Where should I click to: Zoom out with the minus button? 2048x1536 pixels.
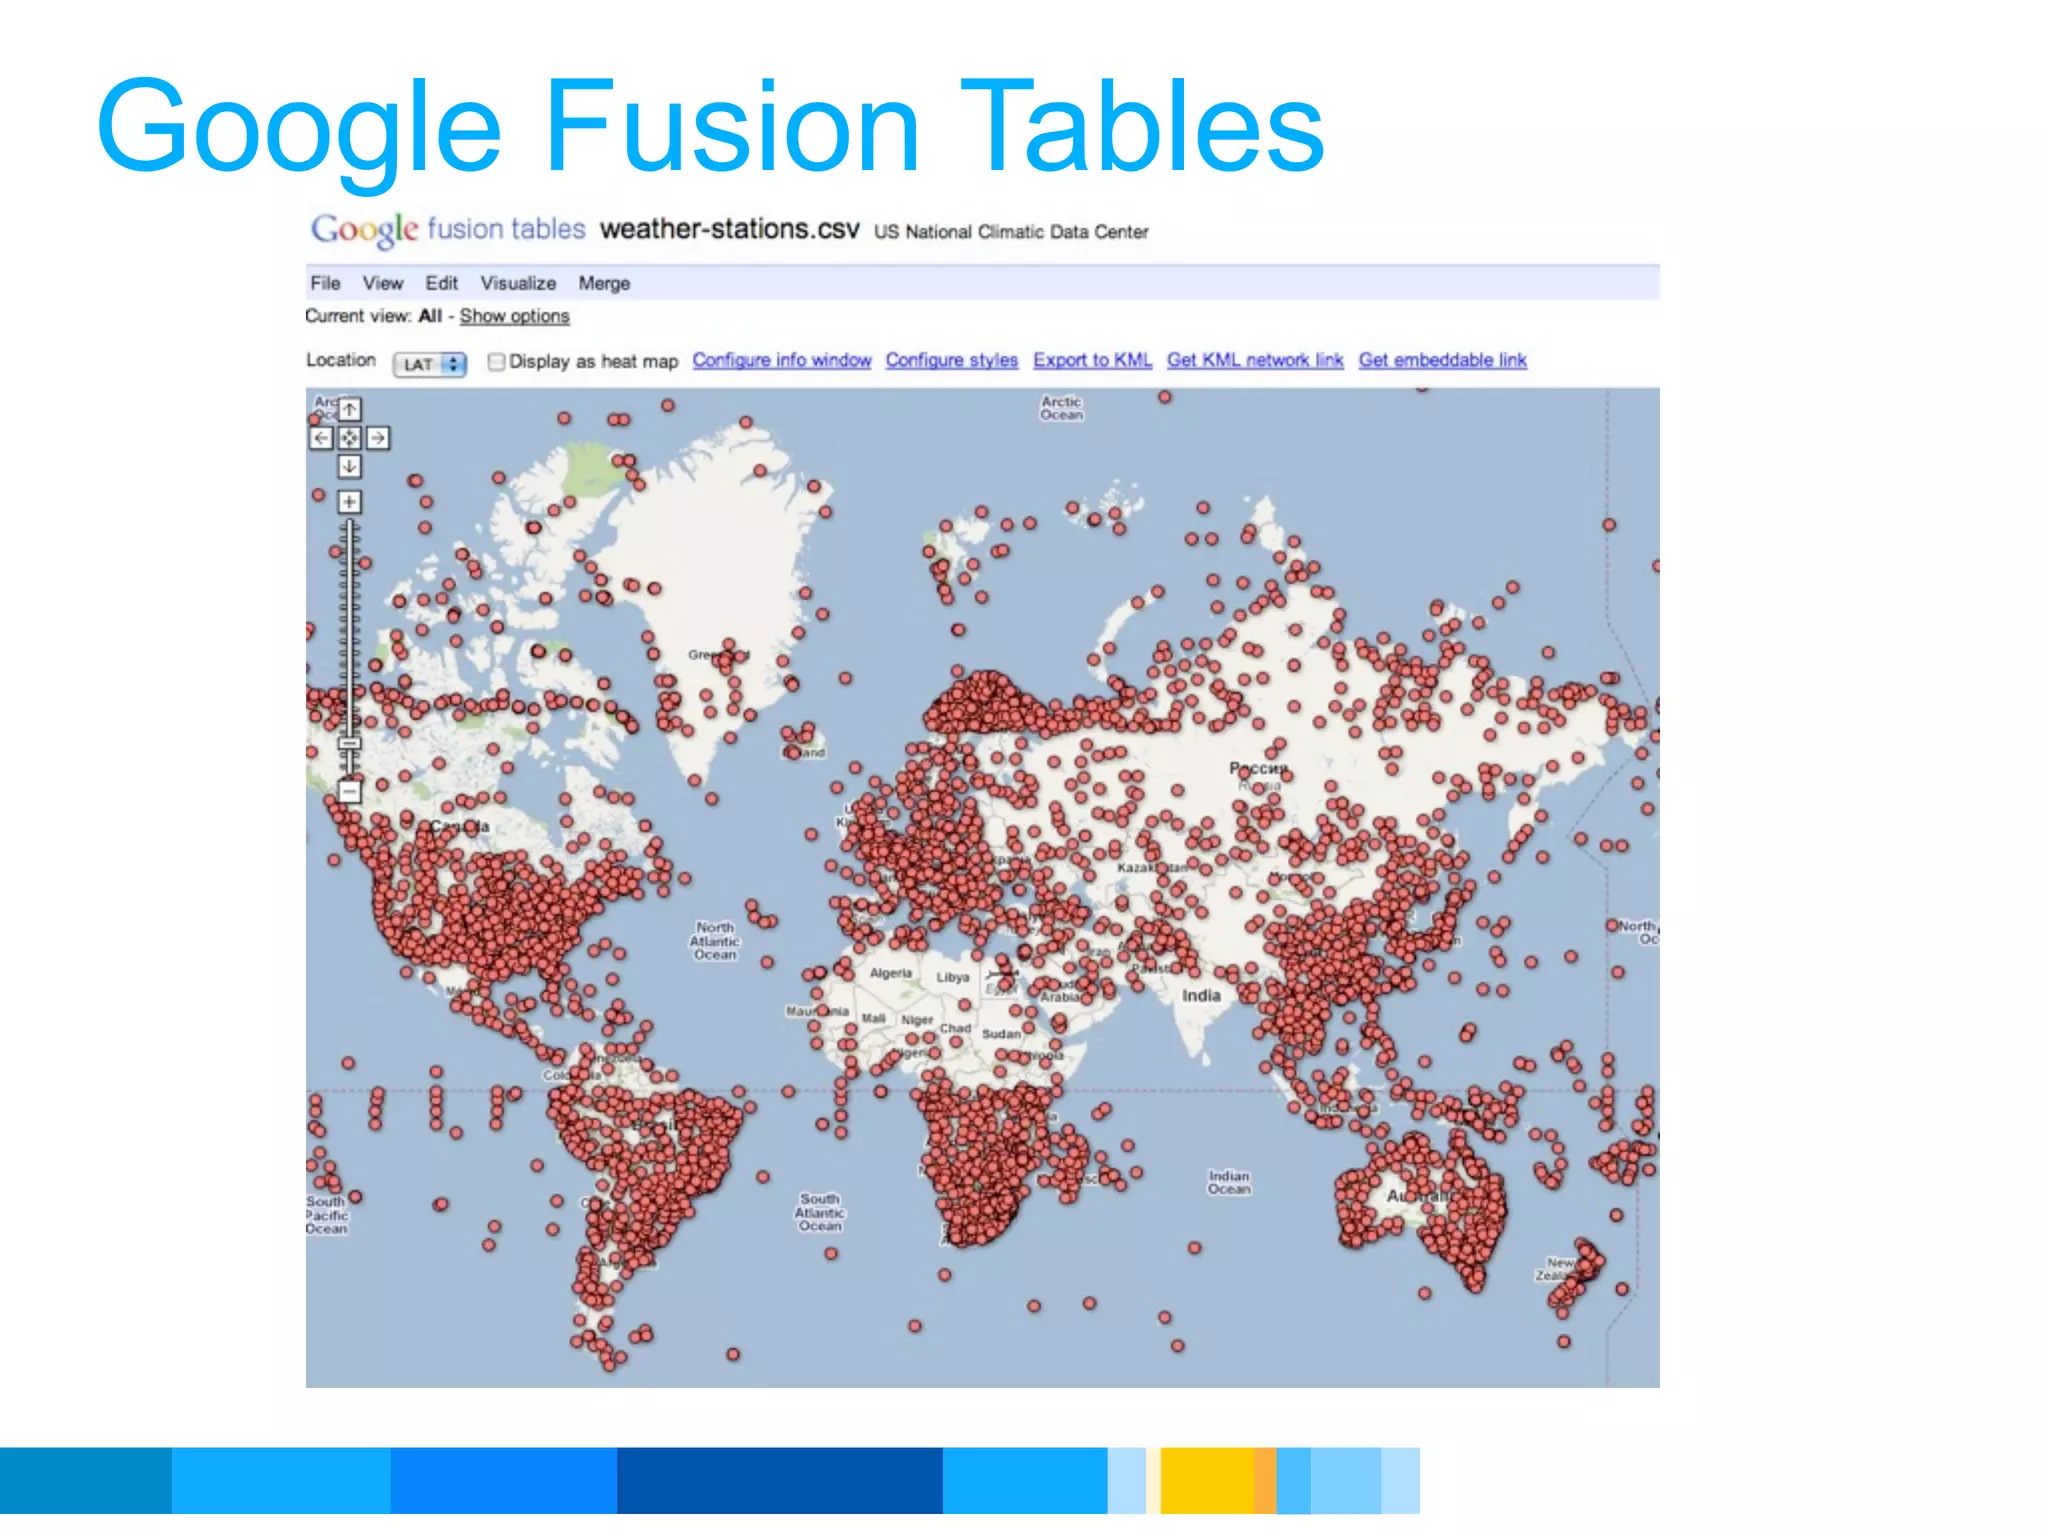coord(349,792)
